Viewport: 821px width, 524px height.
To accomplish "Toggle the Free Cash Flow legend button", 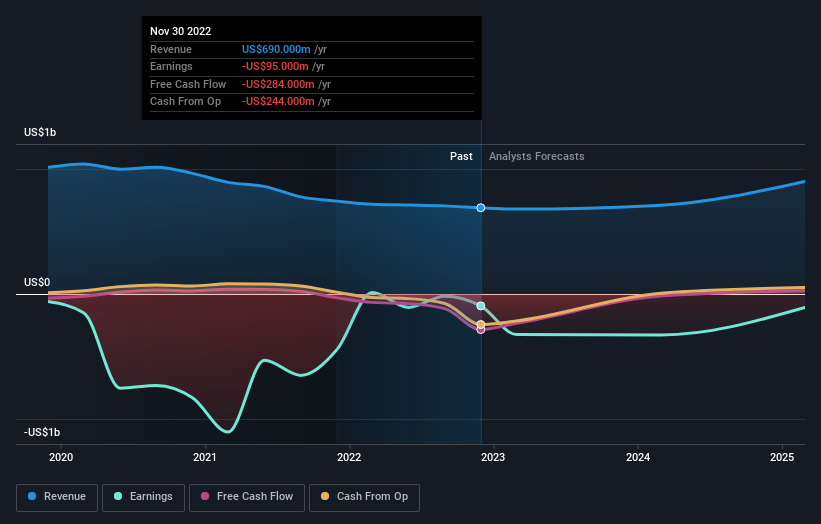I will 247,497.
